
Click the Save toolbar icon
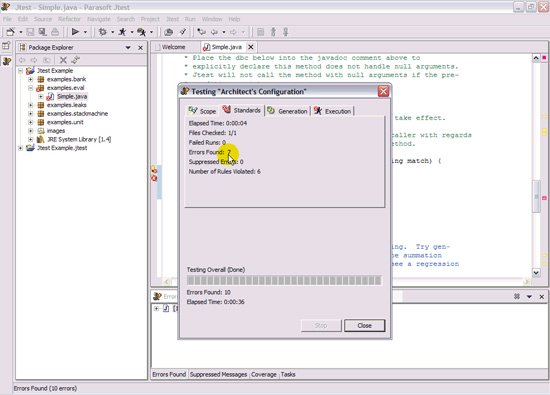click(x=31, y=32)
